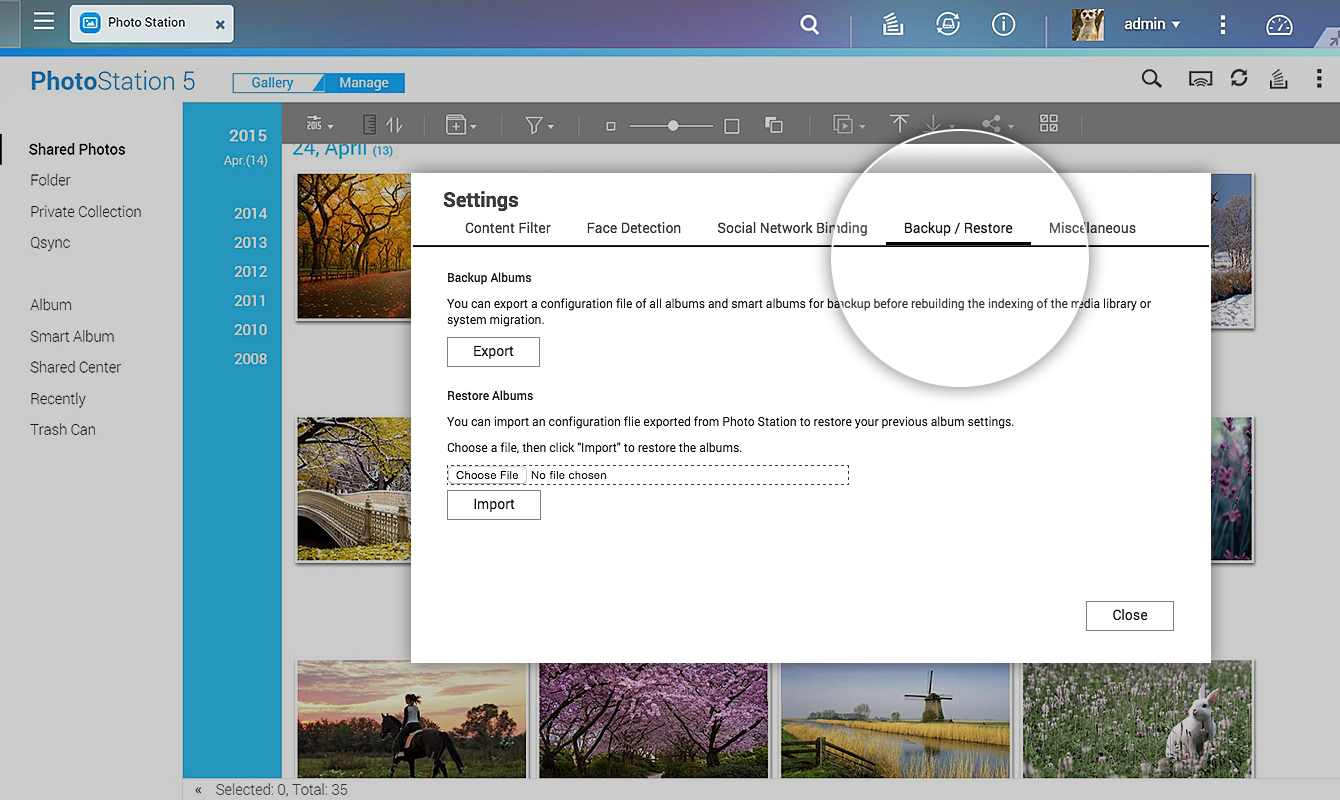Jump to year 2008 in the timeline
This screenshot has height=800, width=1340.
pyautogui.click(x=251, y=358)
